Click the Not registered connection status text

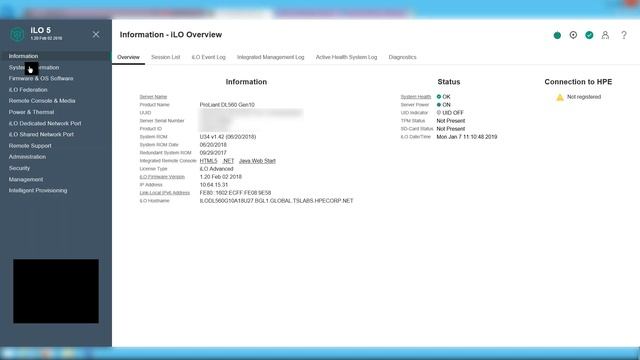[x=584, y=97]
